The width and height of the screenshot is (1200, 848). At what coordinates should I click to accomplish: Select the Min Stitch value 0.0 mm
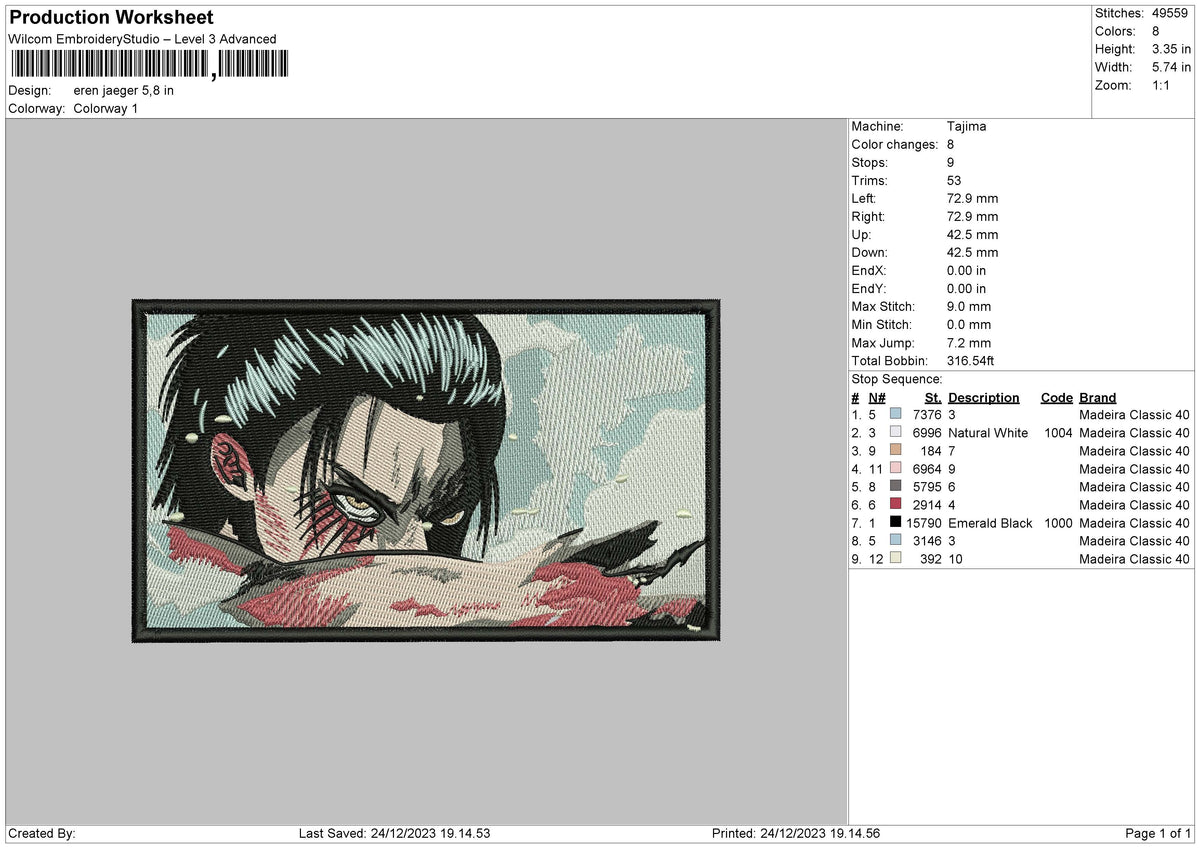[969, 324]
